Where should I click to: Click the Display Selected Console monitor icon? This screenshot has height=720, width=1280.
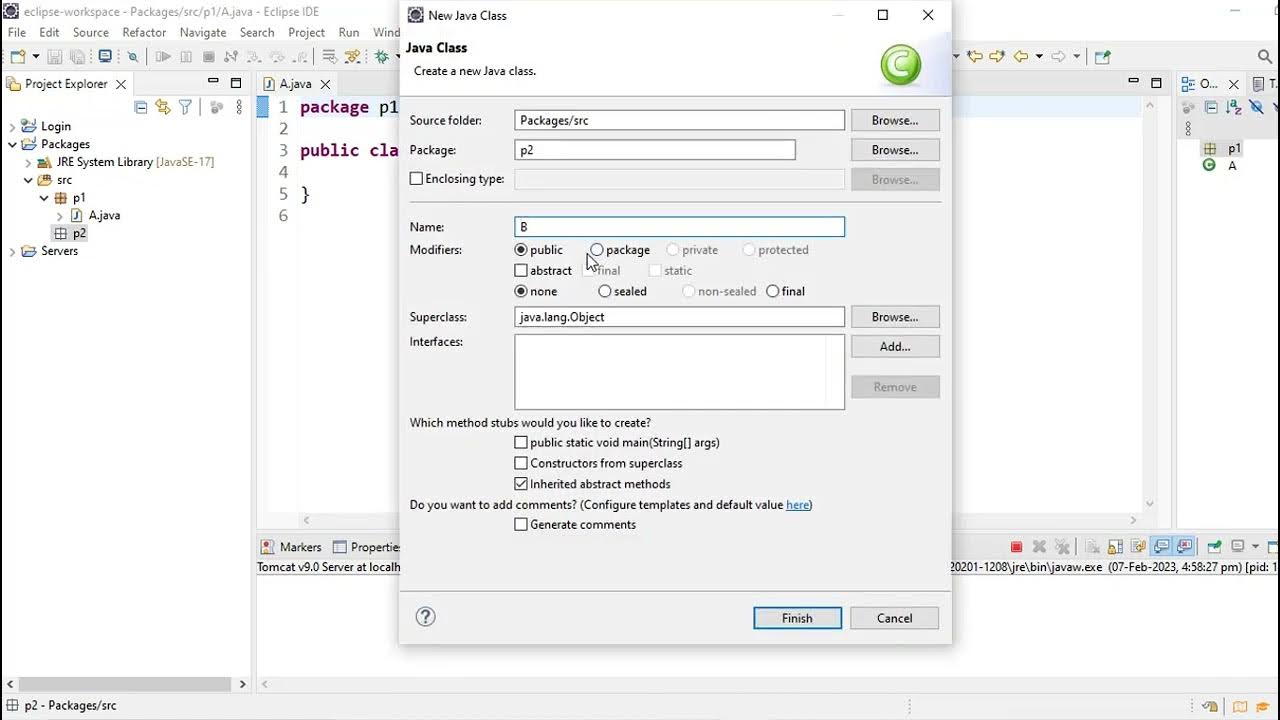1238,546
